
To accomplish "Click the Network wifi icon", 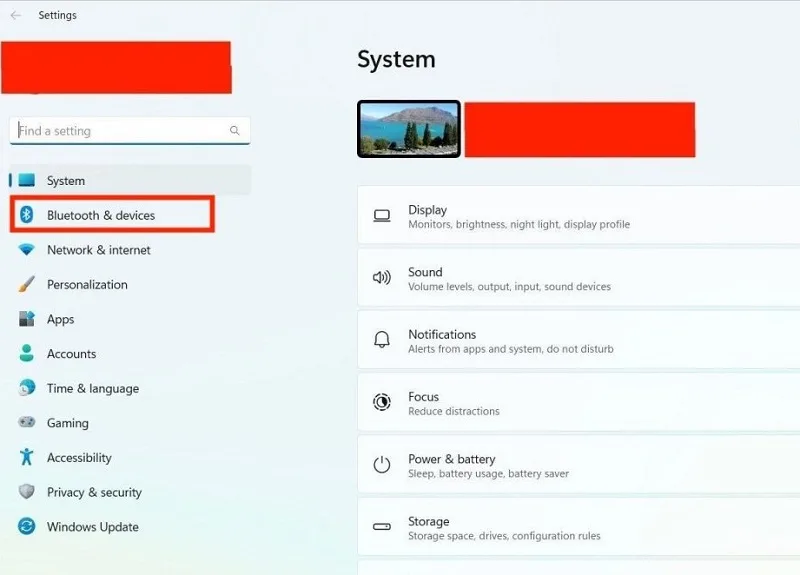I will (x=27, y=249).
